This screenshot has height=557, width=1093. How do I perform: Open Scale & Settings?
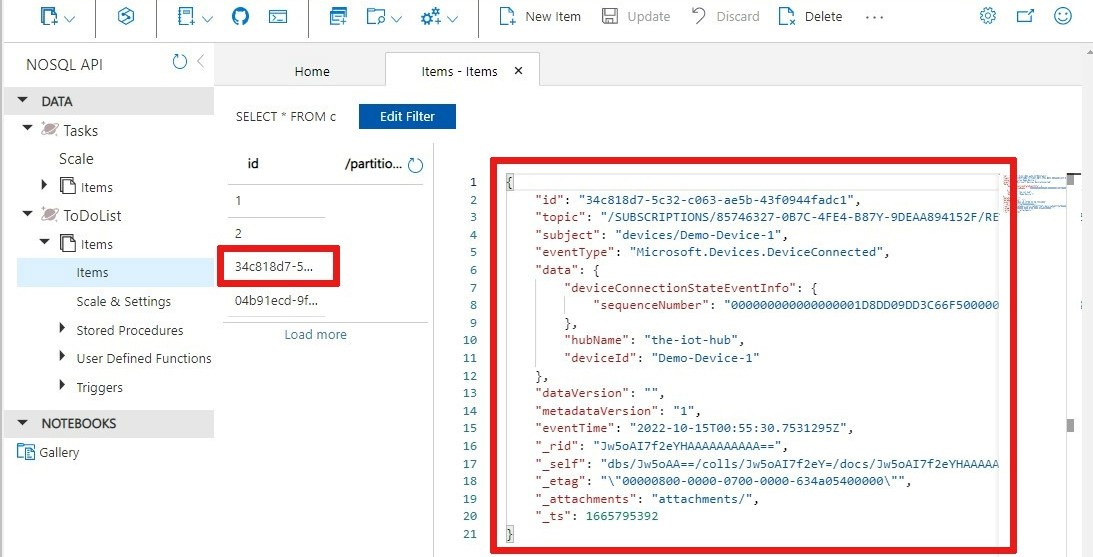click(x=123, y=301)
